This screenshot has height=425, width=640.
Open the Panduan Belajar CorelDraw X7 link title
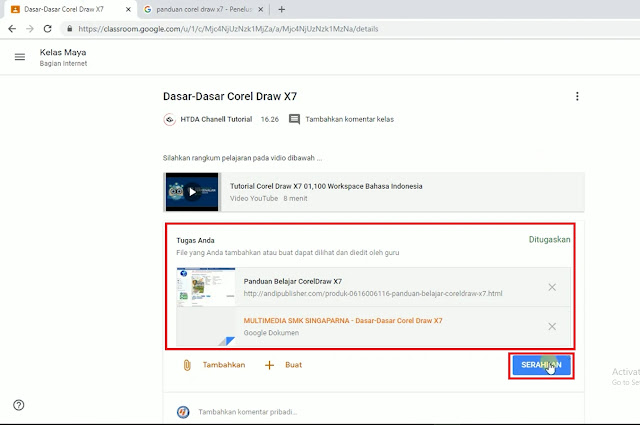point(293,281)
